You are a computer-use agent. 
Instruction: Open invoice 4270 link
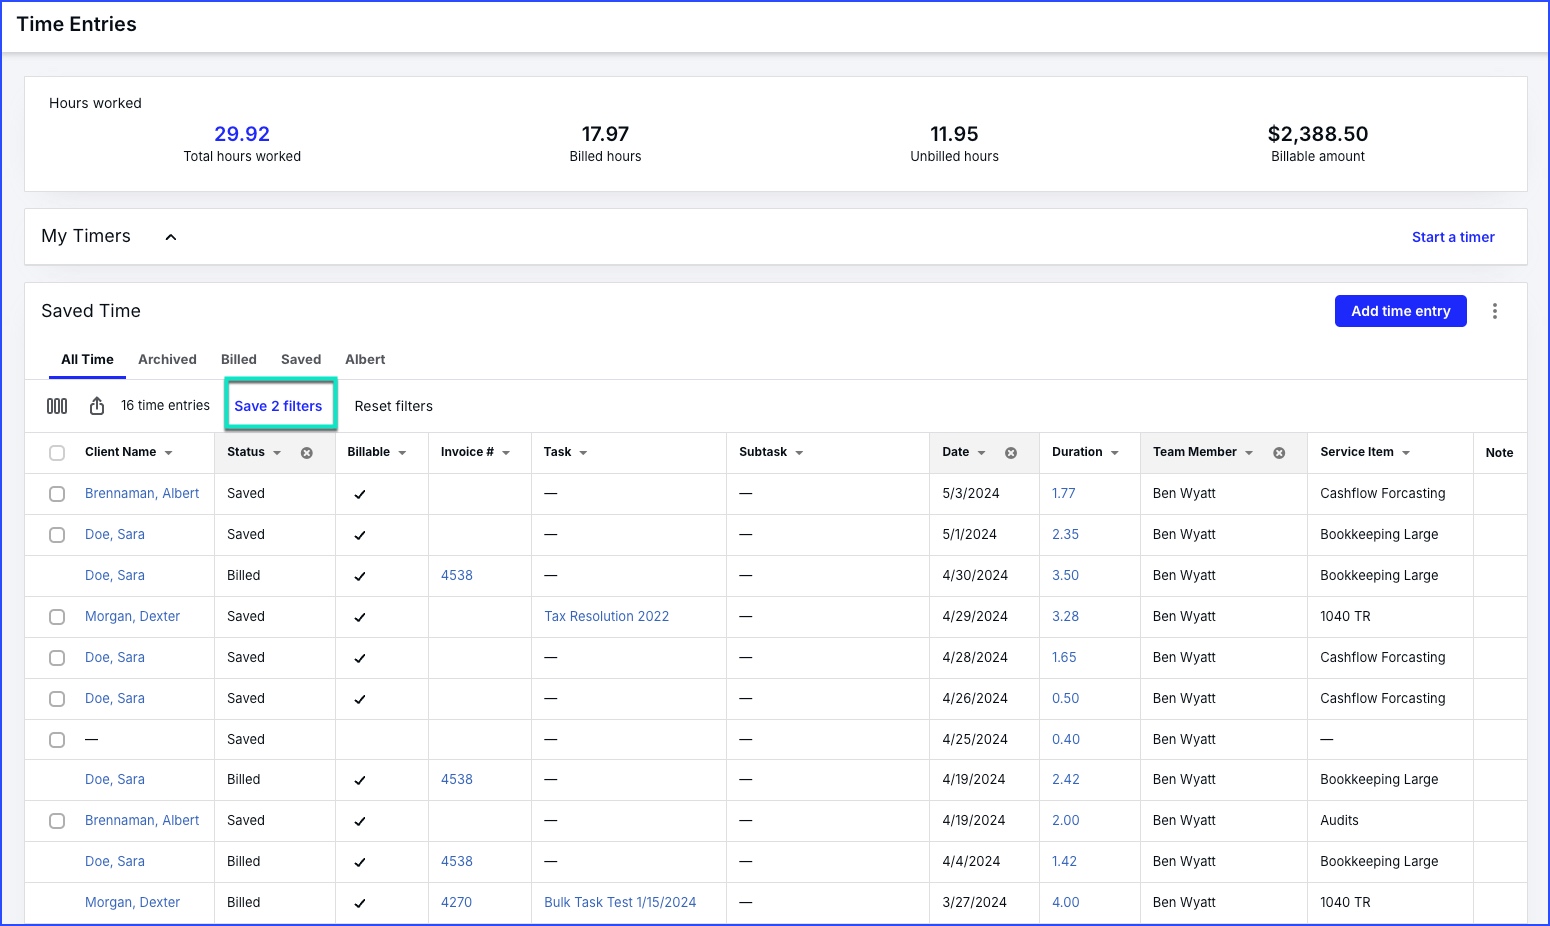pos(456,902)
